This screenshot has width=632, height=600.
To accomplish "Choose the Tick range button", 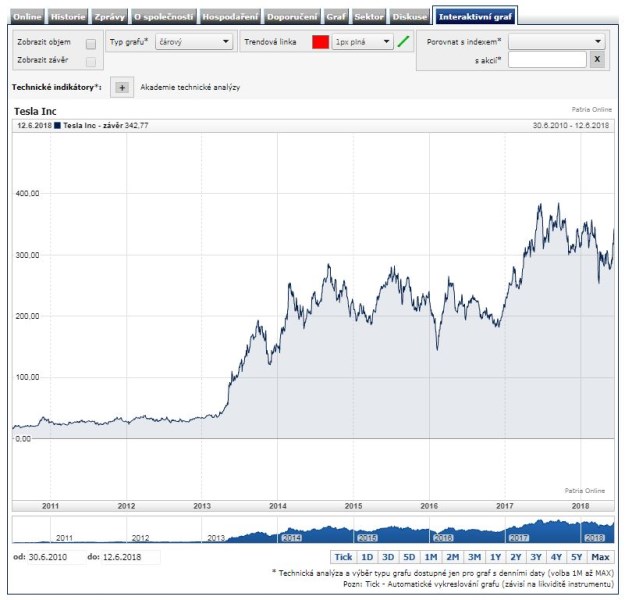I will 343,557.
